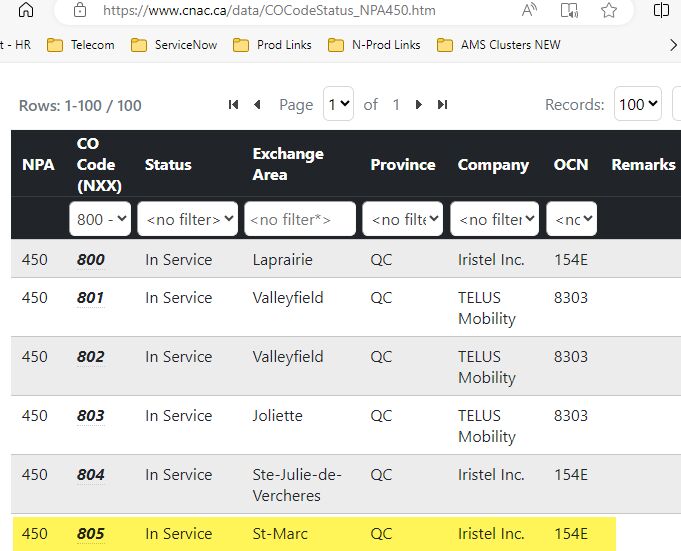Open the CO Code 800 filter dropdown
This screenshot has width=681, height=551.
click(100, 219)
